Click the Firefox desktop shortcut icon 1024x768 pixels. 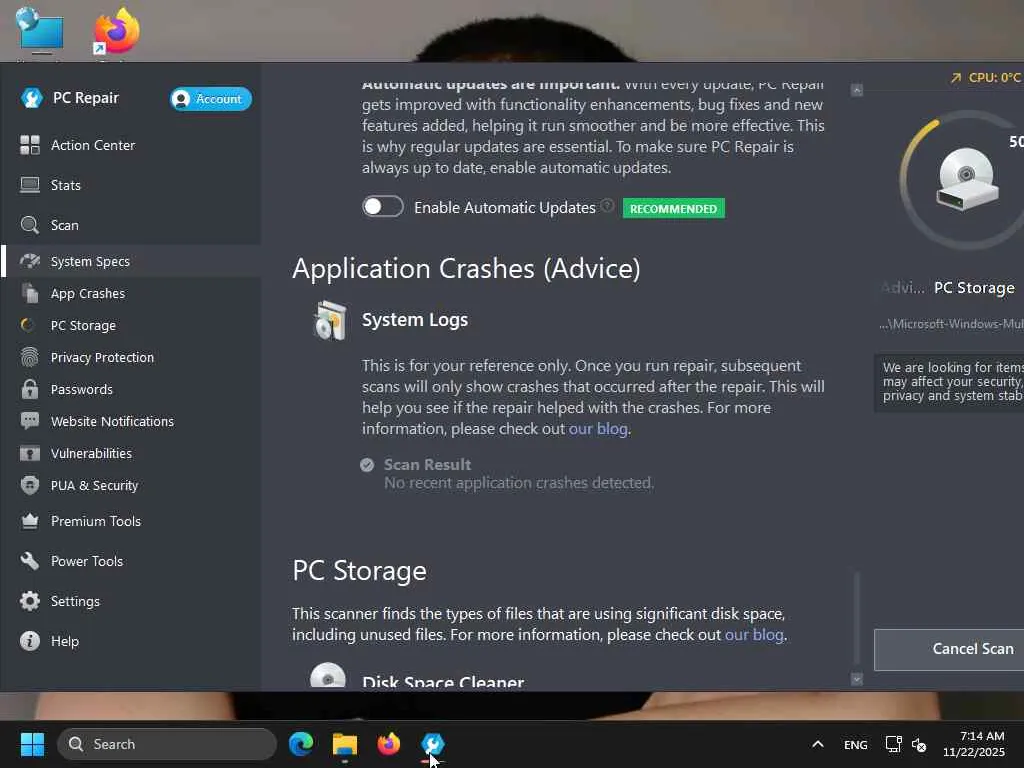pyautogui.click(x=116, y=31)
